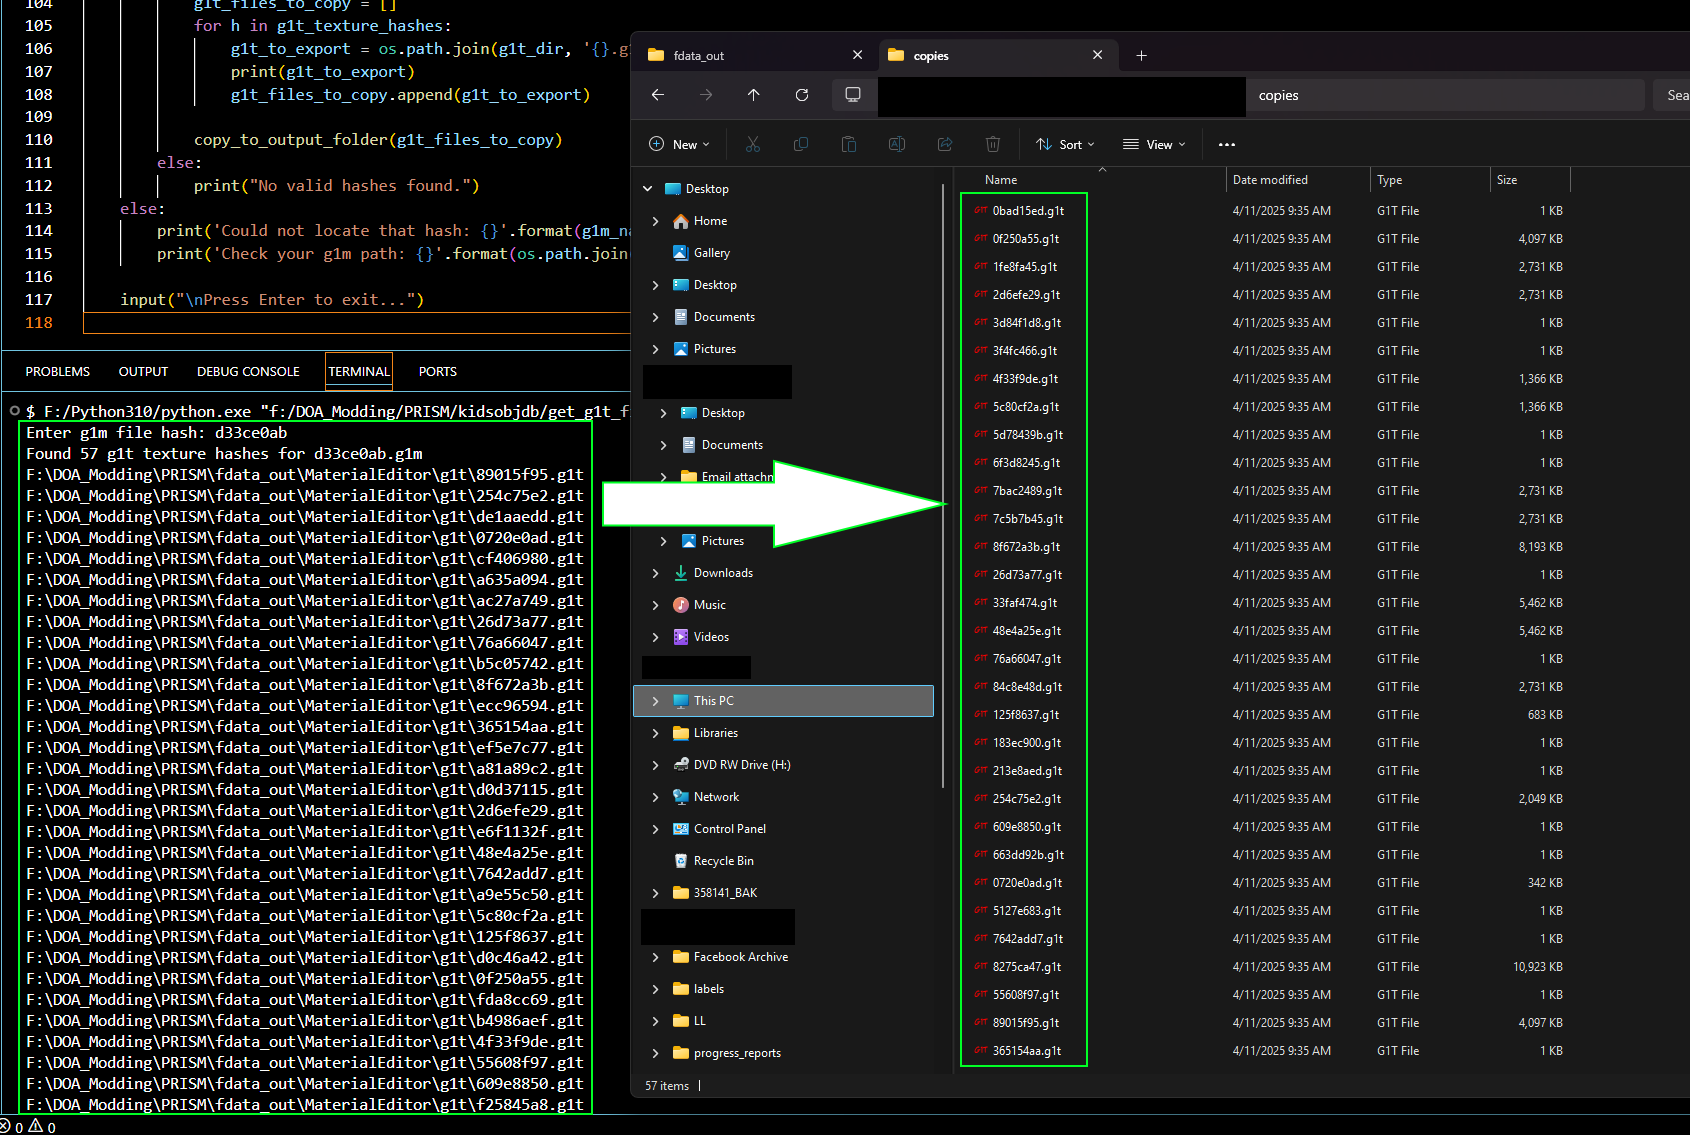Select file 254c75e2.g1t in file list
The width and height of the screenshot is (1690, 1135).
point(1026,799)
